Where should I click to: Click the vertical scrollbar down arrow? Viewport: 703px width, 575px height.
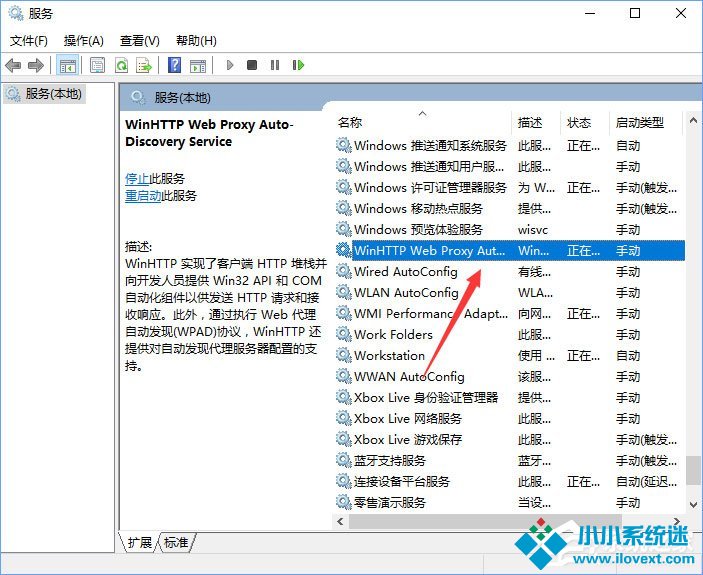(x=693, y=505)
